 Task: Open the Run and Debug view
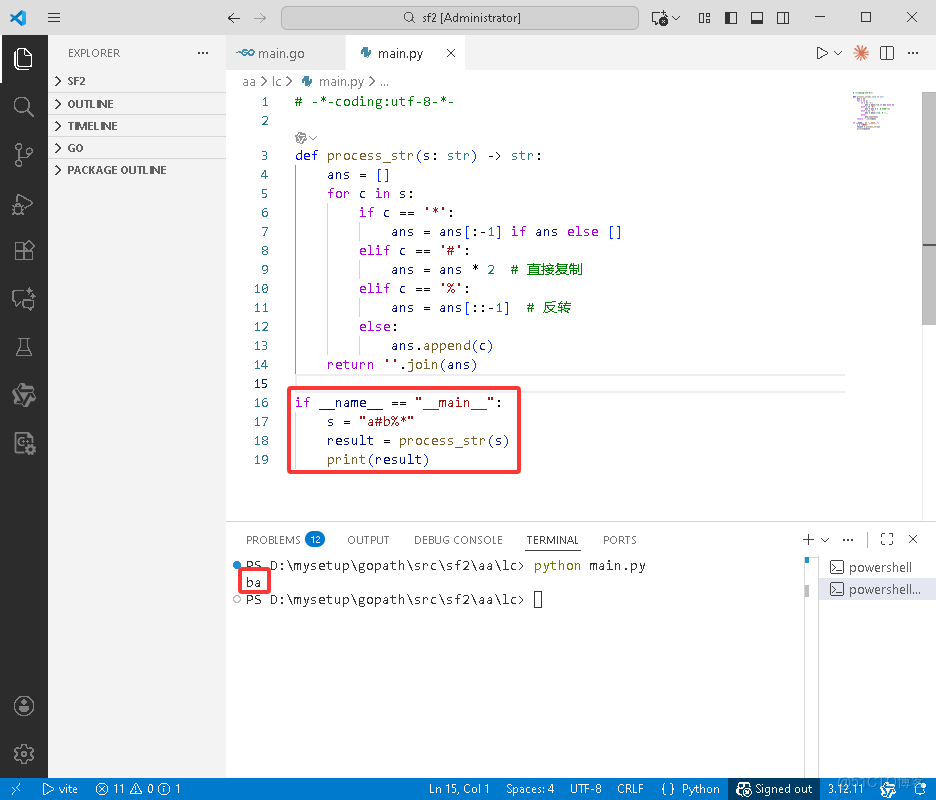24,203
